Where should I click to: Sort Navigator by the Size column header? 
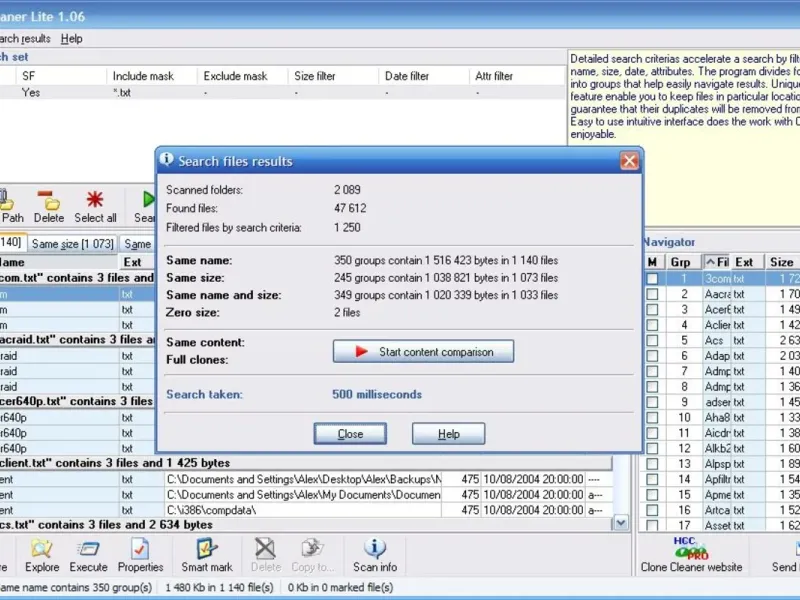(782, 262)
